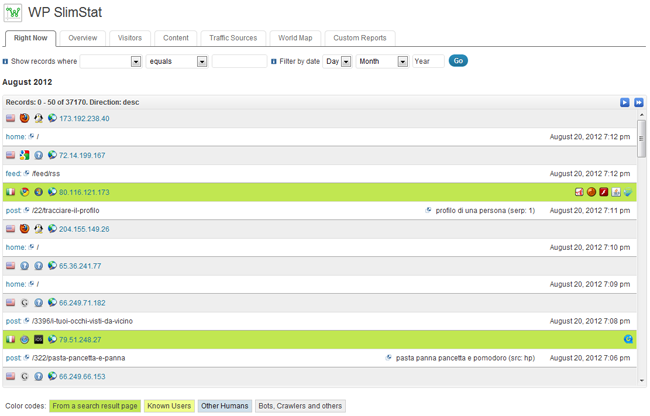Click Bots, Crawlers and others legend
Viewport: 650px width, 416px height.
point(300,406)
